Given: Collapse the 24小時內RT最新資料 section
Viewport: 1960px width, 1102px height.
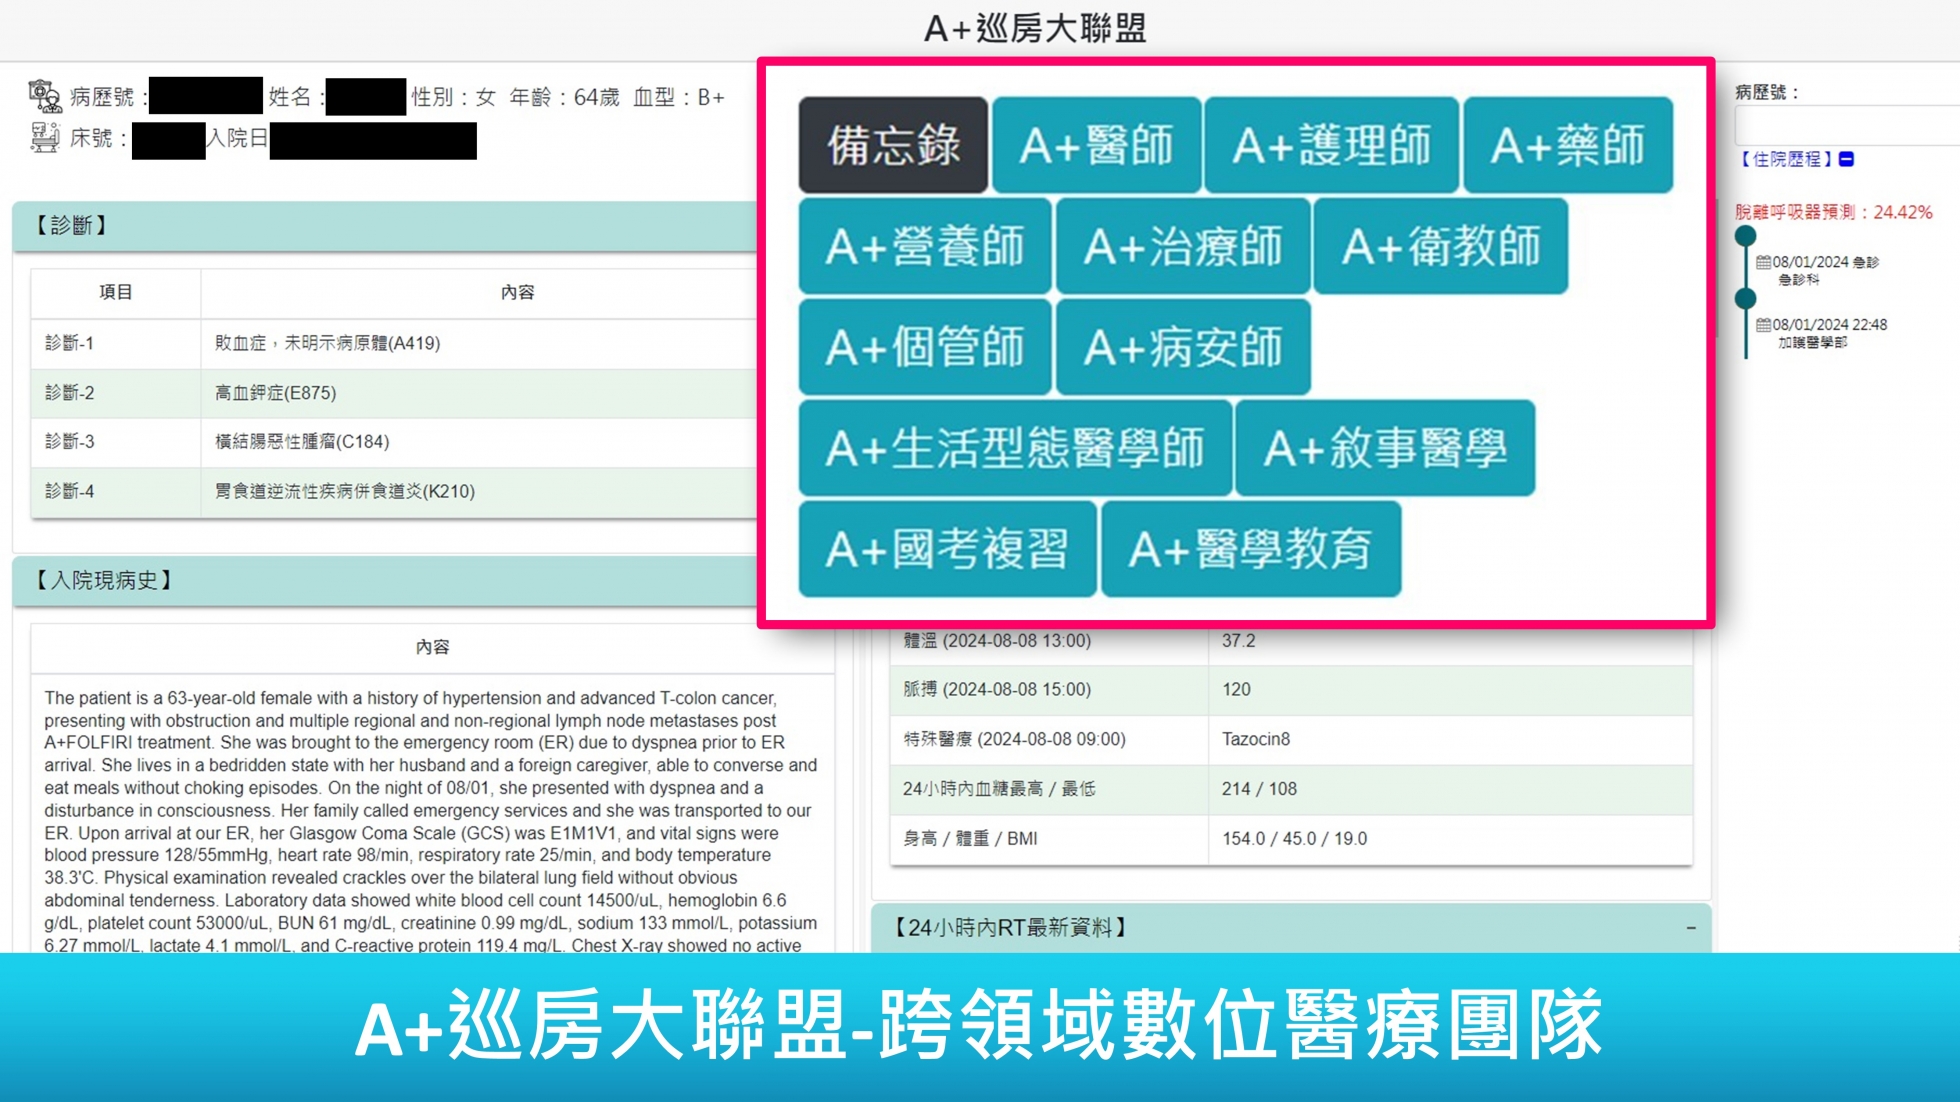Looking at the screenshot, I should [1691, 928].
